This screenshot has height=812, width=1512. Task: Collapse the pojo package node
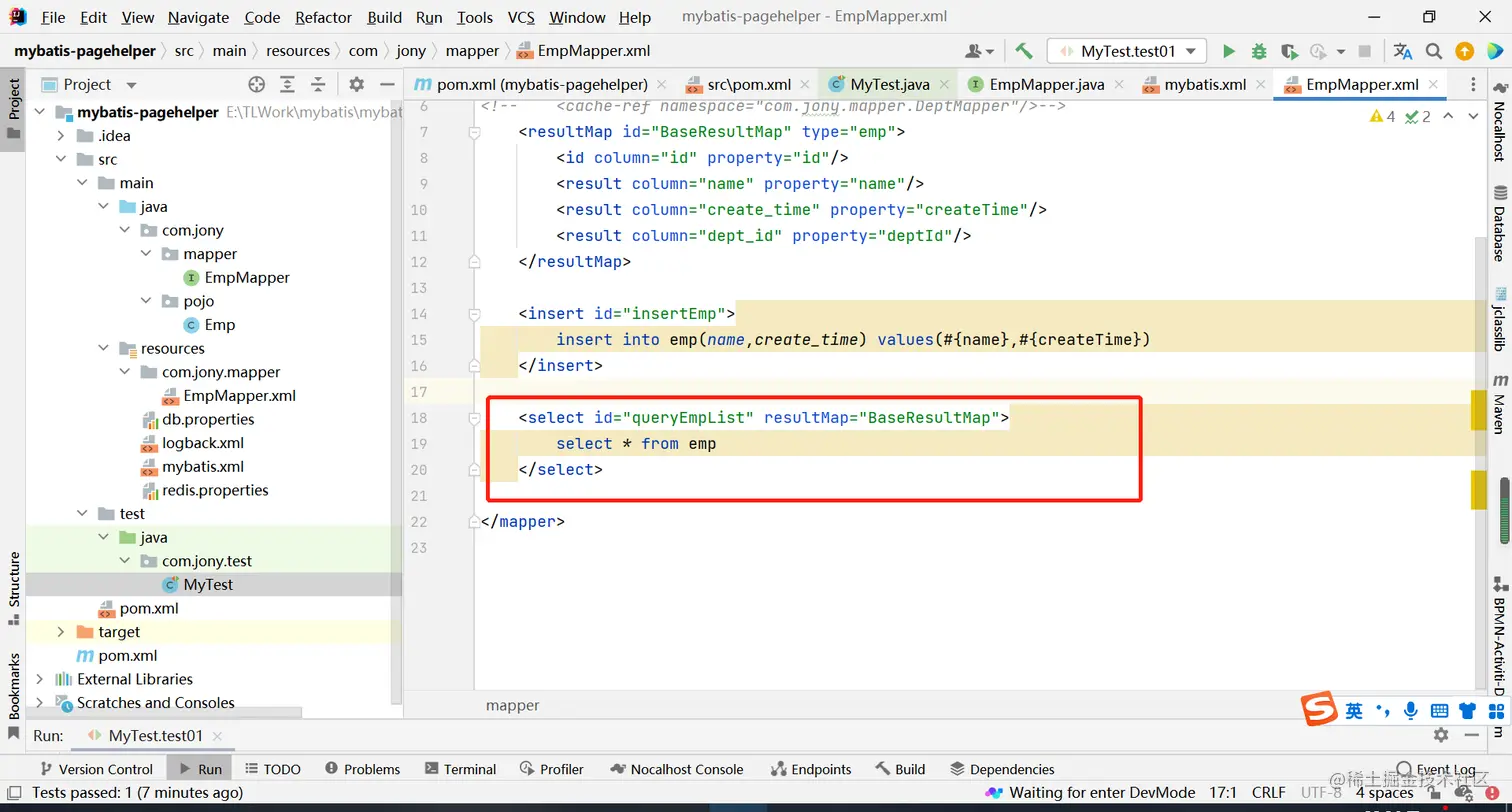pos(146,301)
